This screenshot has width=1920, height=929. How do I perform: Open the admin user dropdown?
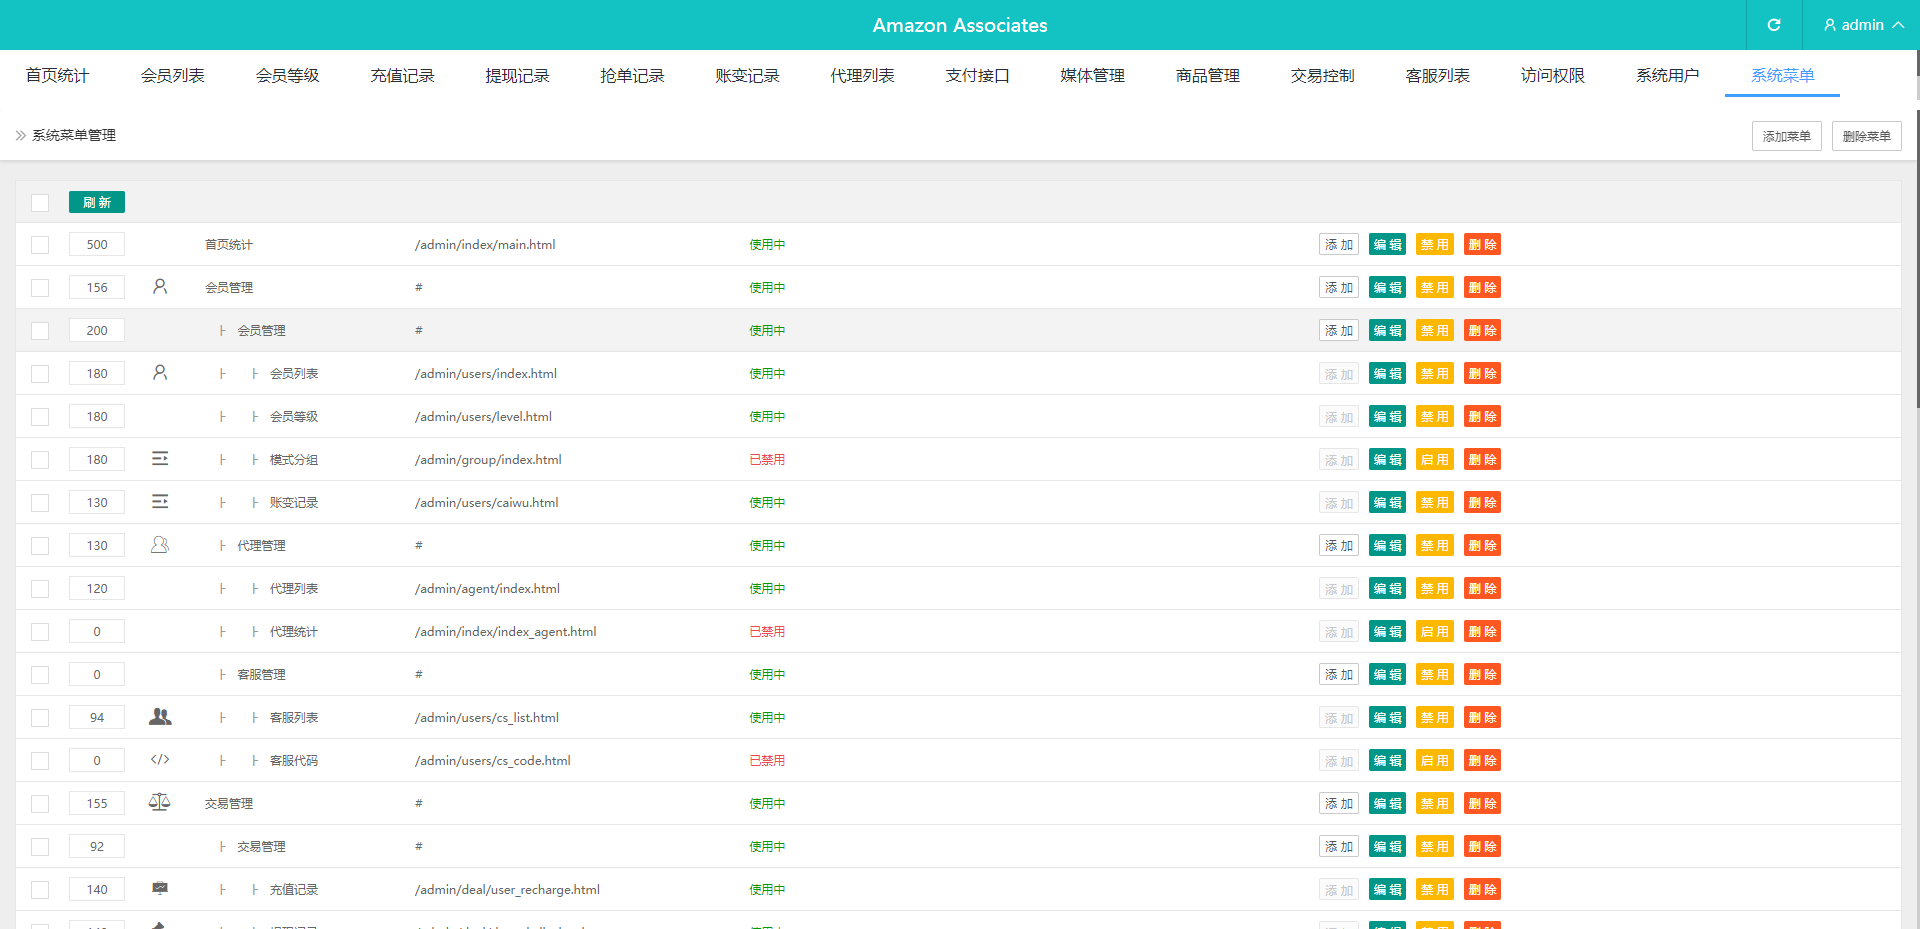[x=1863, y=25]
